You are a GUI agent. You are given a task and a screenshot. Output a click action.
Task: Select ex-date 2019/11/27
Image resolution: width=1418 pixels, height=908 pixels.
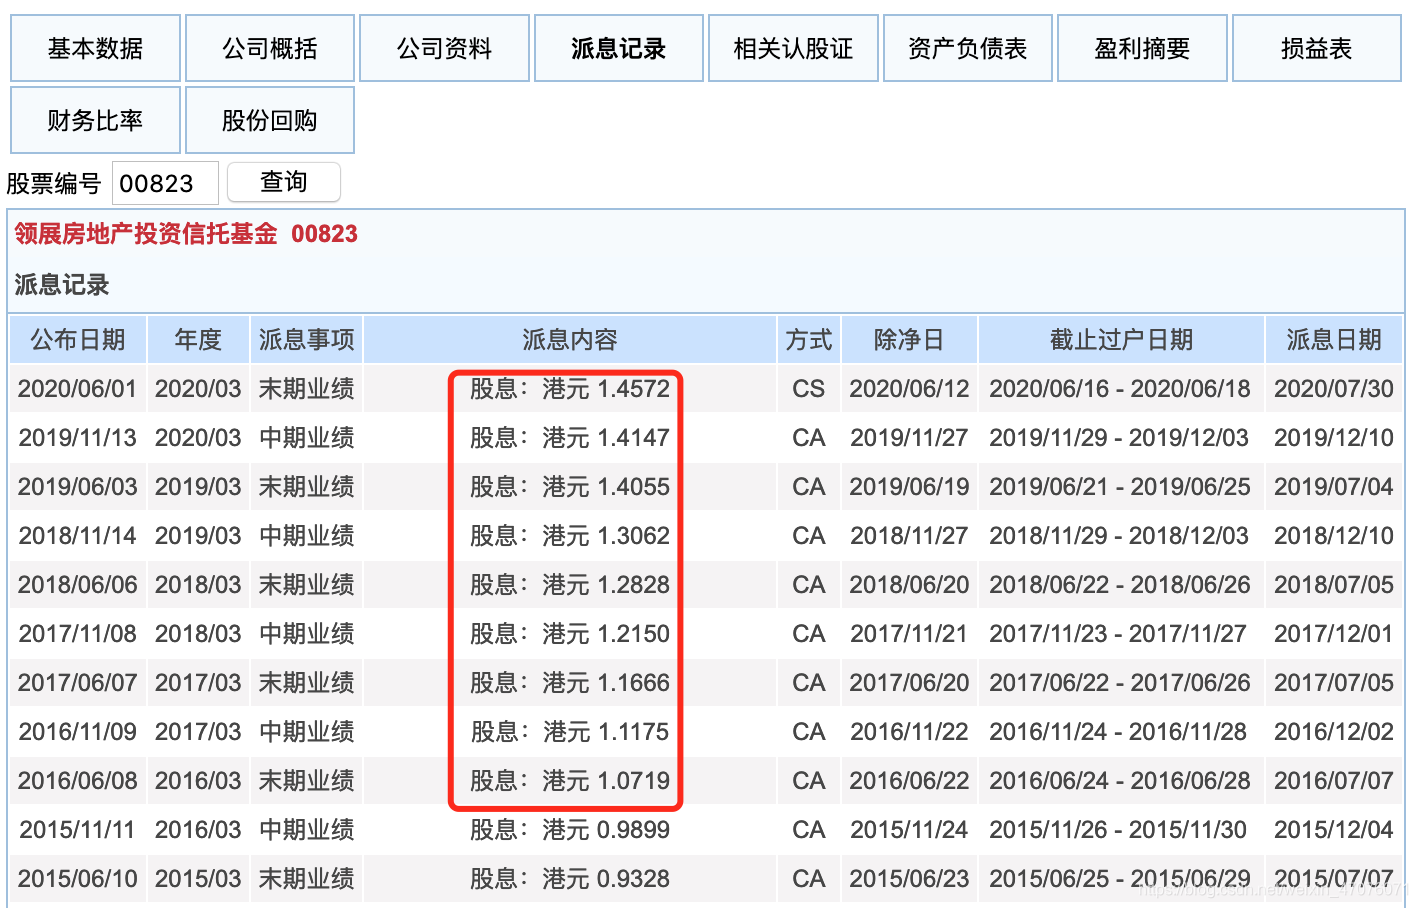[909, 438]
